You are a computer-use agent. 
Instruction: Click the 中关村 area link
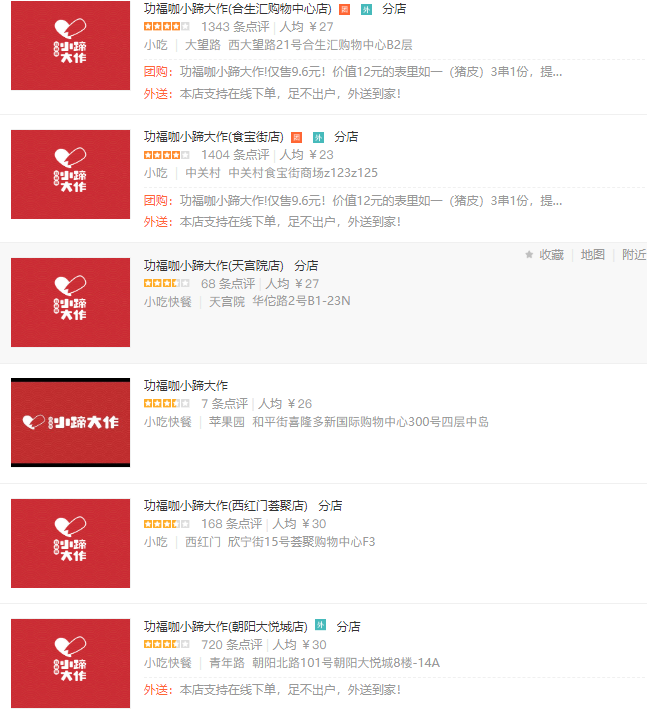click(x=203, y=173)
